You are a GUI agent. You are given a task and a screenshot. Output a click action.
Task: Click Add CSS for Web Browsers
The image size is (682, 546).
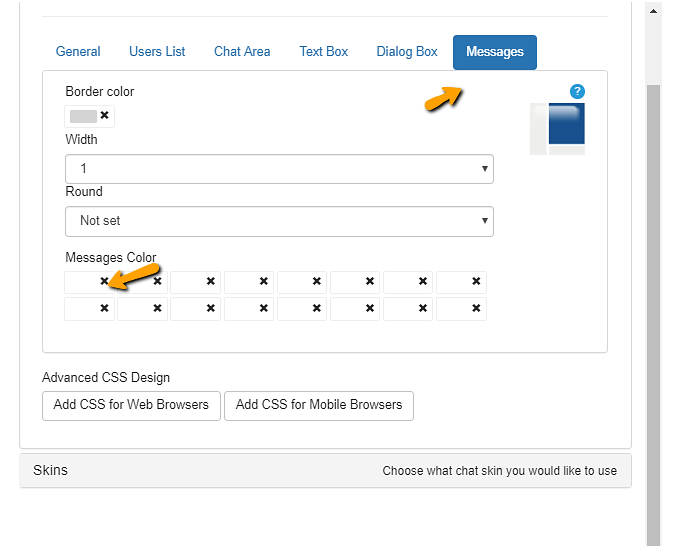131,405
